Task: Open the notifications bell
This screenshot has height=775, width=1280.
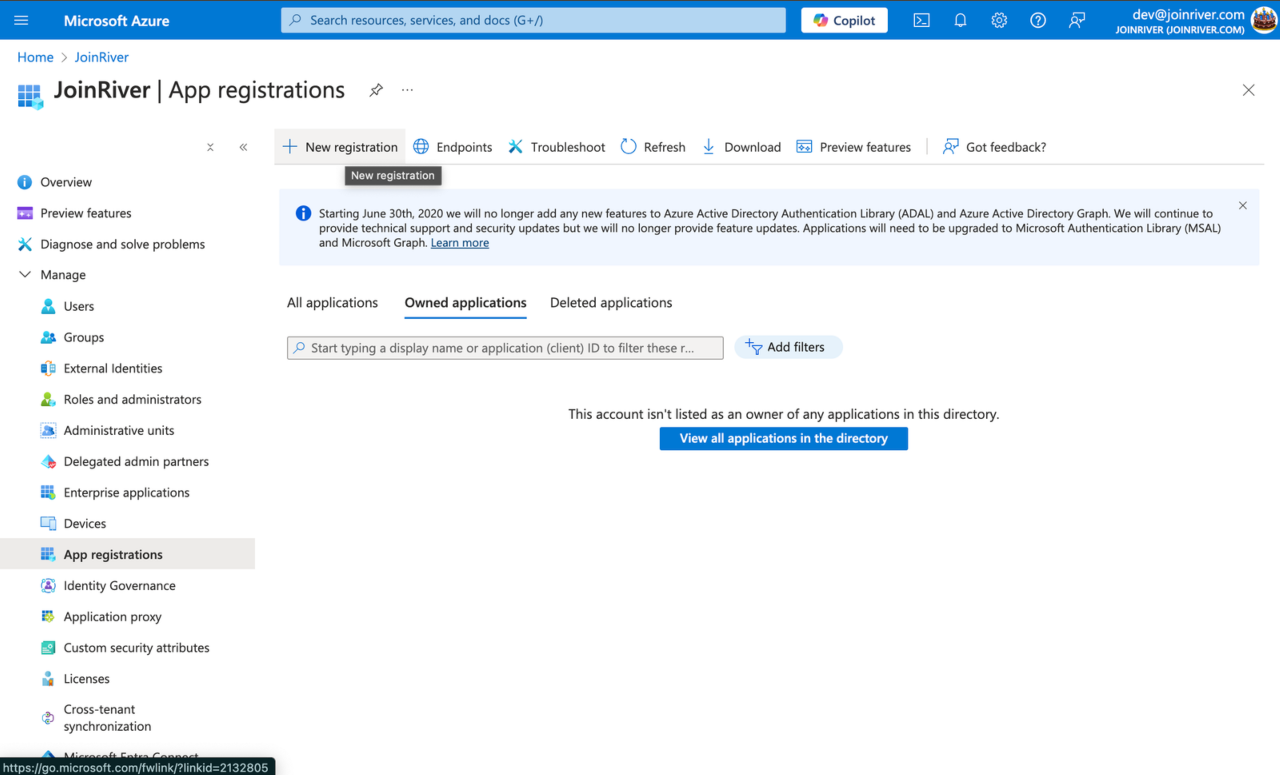Action: [960, 19]
